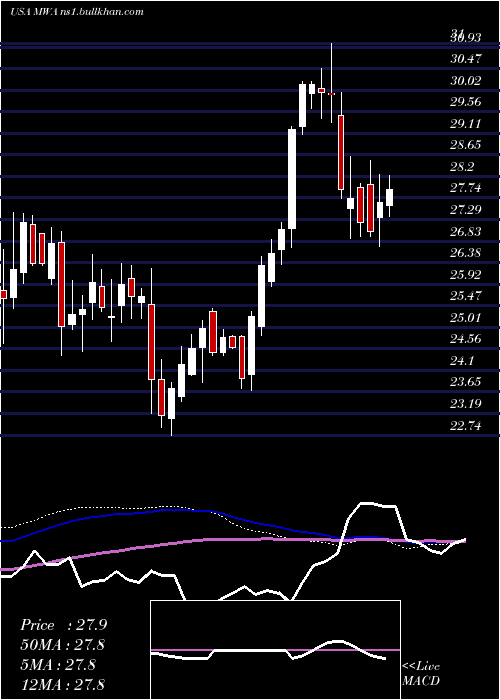Click the 29.11 price axis label

[x=466, y=124]
